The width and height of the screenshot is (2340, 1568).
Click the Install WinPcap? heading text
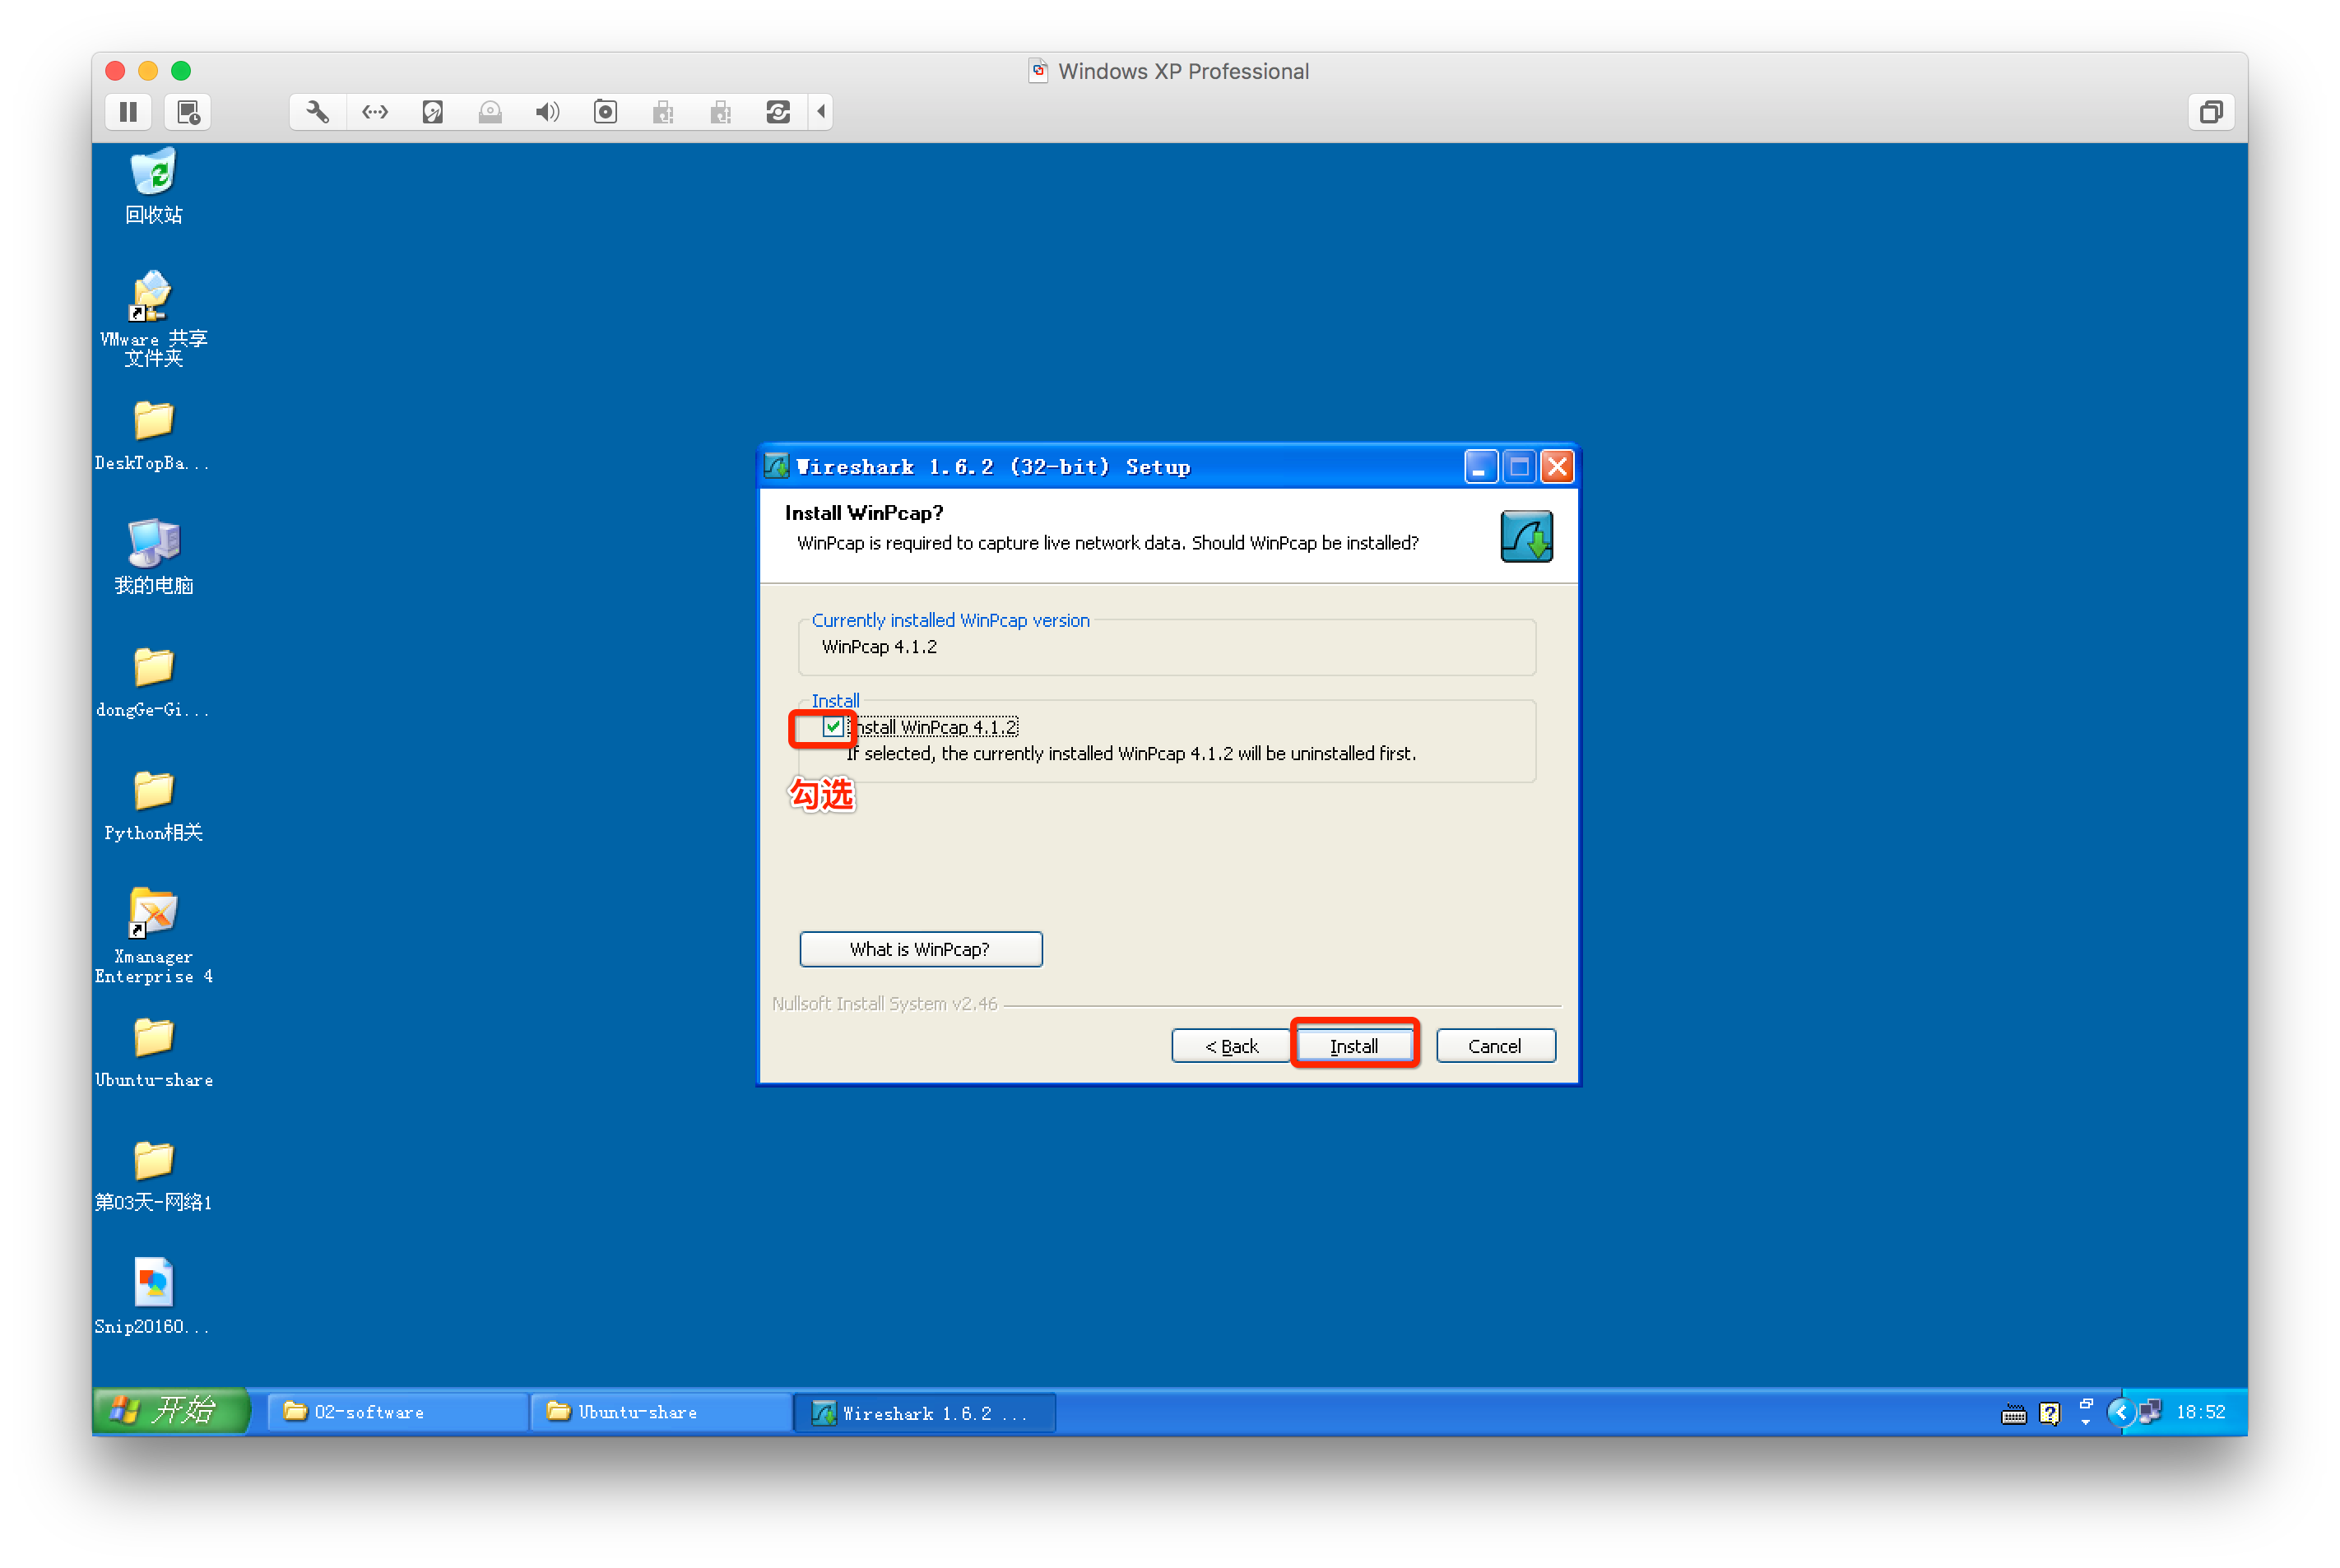[864, 513]
